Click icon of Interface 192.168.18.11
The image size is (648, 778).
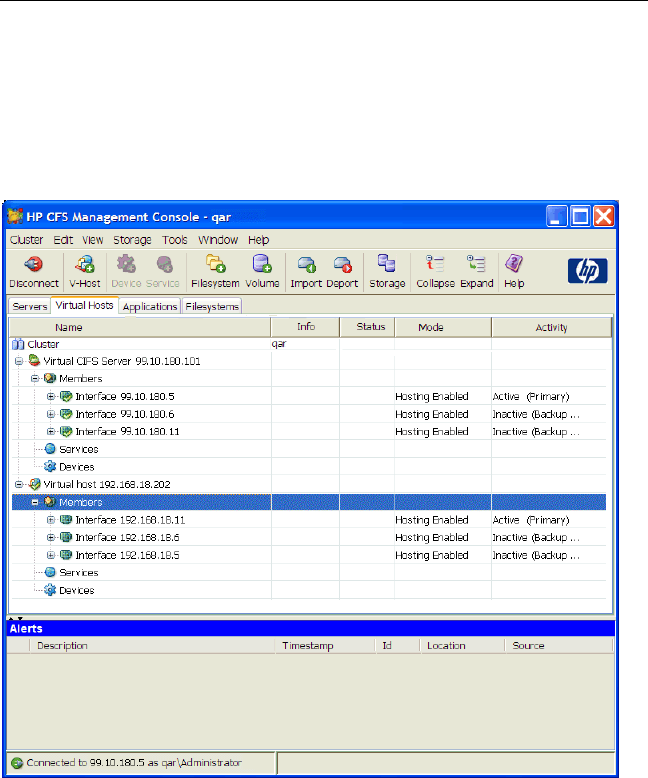pyautogui.click(x=65, y=519)
